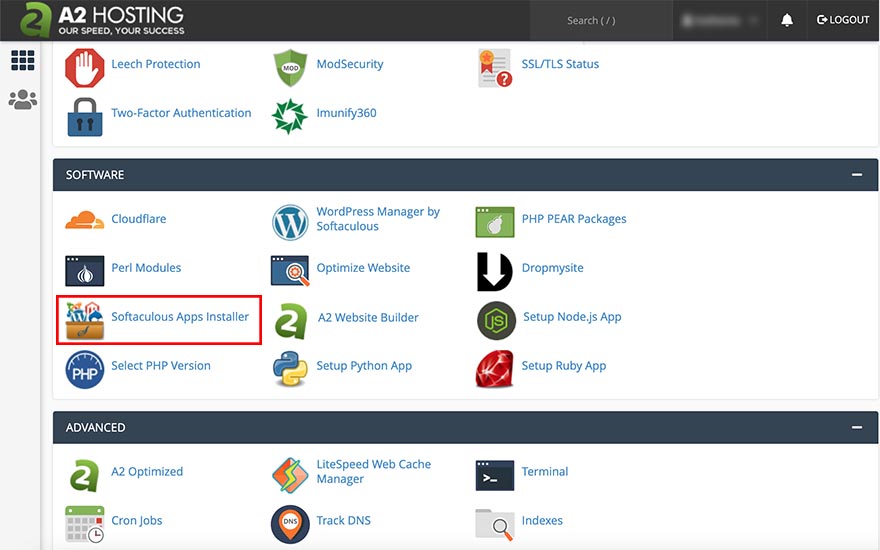Open the Optimize Website magnifier icon
880x550 pixels.
point(290,271)
